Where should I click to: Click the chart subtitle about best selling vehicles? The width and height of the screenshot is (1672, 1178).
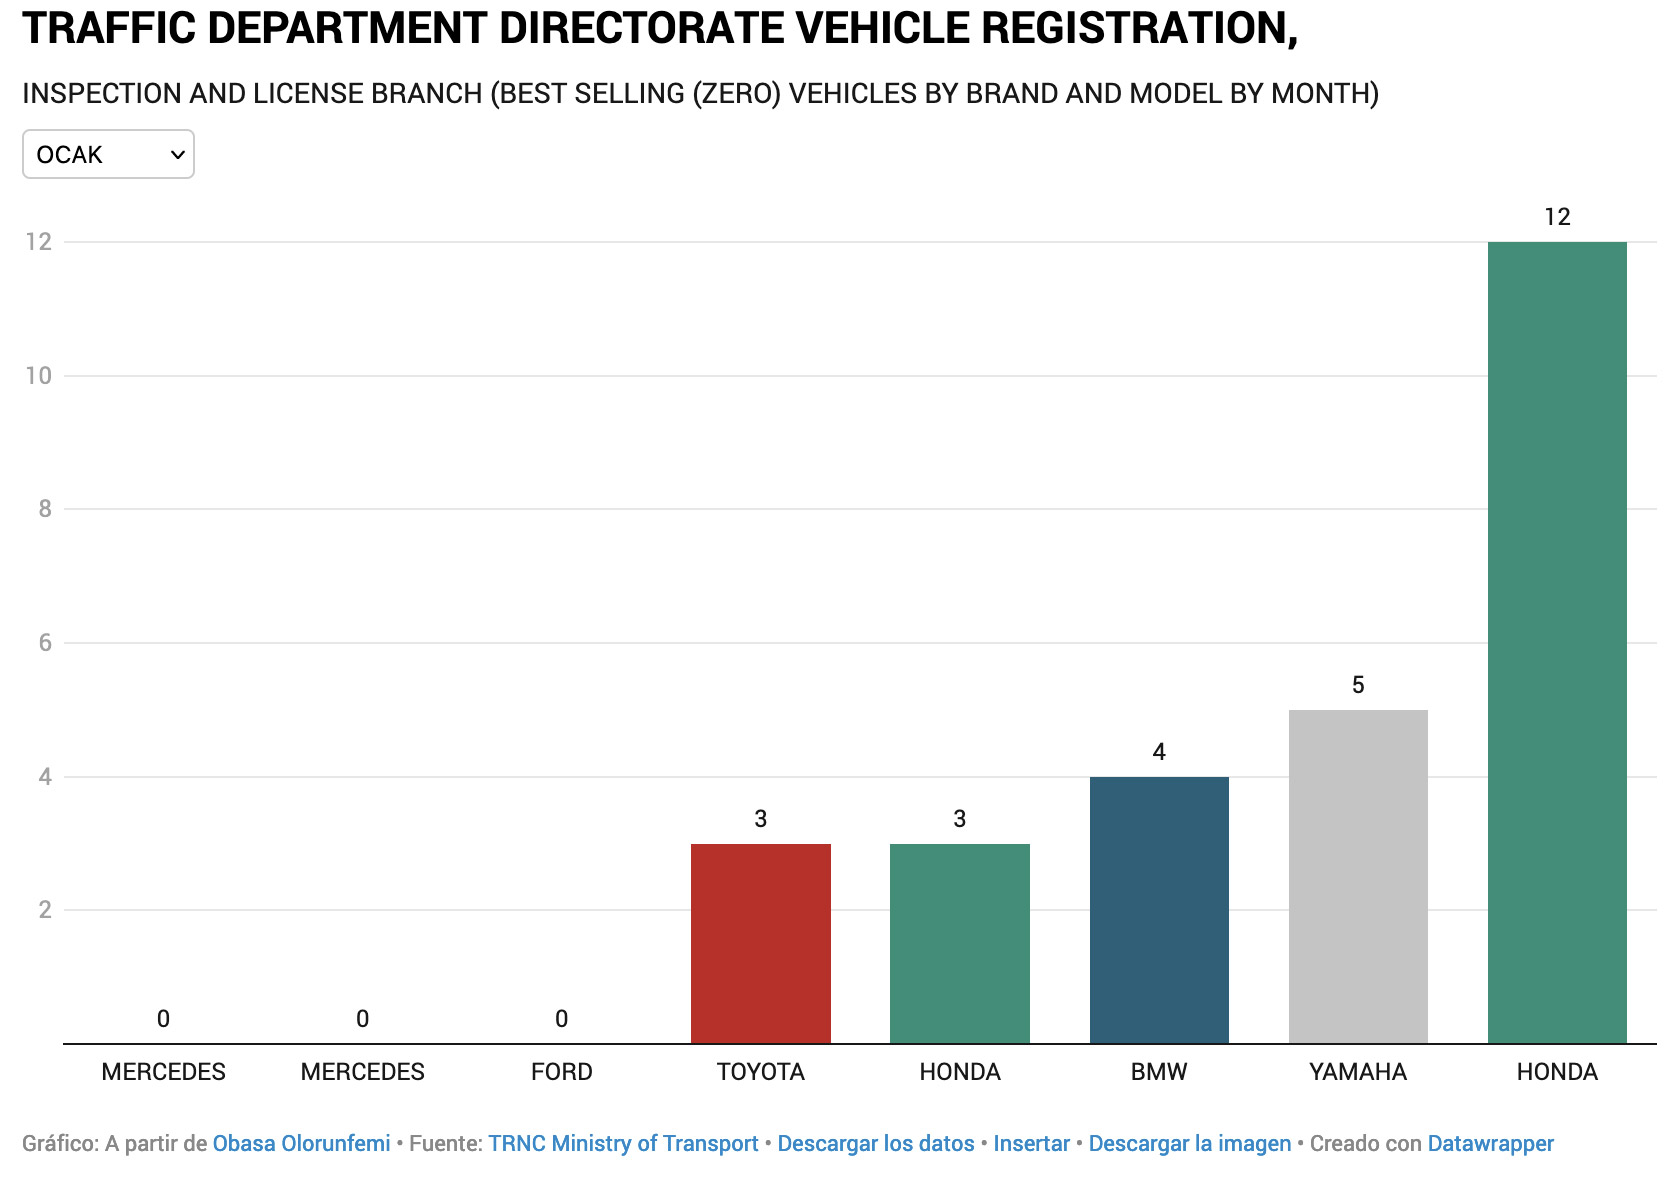point(701,93)
